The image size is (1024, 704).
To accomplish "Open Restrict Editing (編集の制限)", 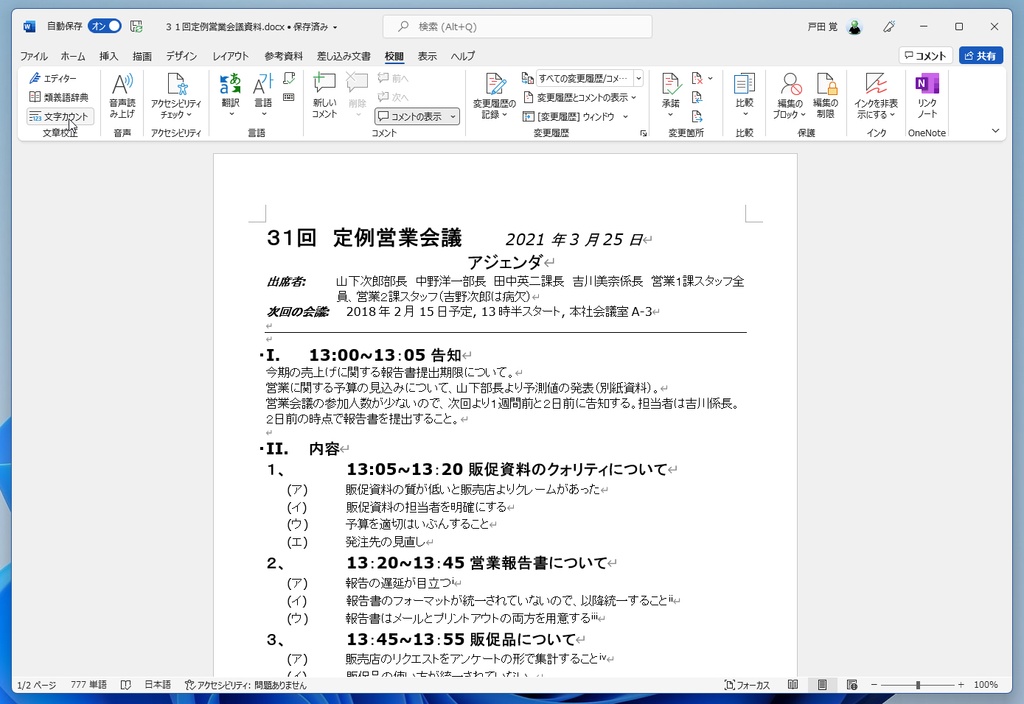I will tap(825, 95).
